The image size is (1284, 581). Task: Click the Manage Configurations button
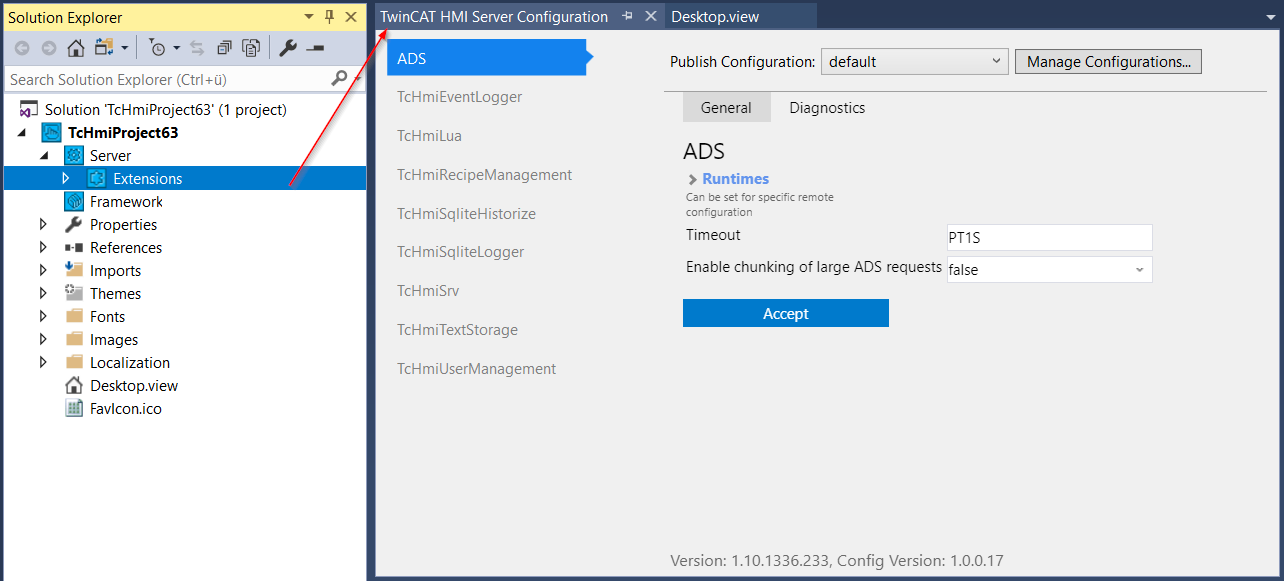1108,61
